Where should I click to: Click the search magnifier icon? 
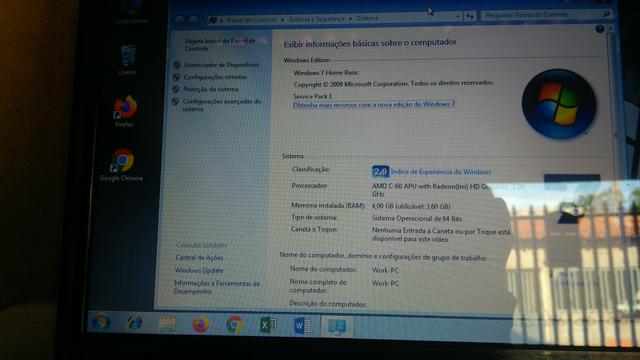coord(606,14)
